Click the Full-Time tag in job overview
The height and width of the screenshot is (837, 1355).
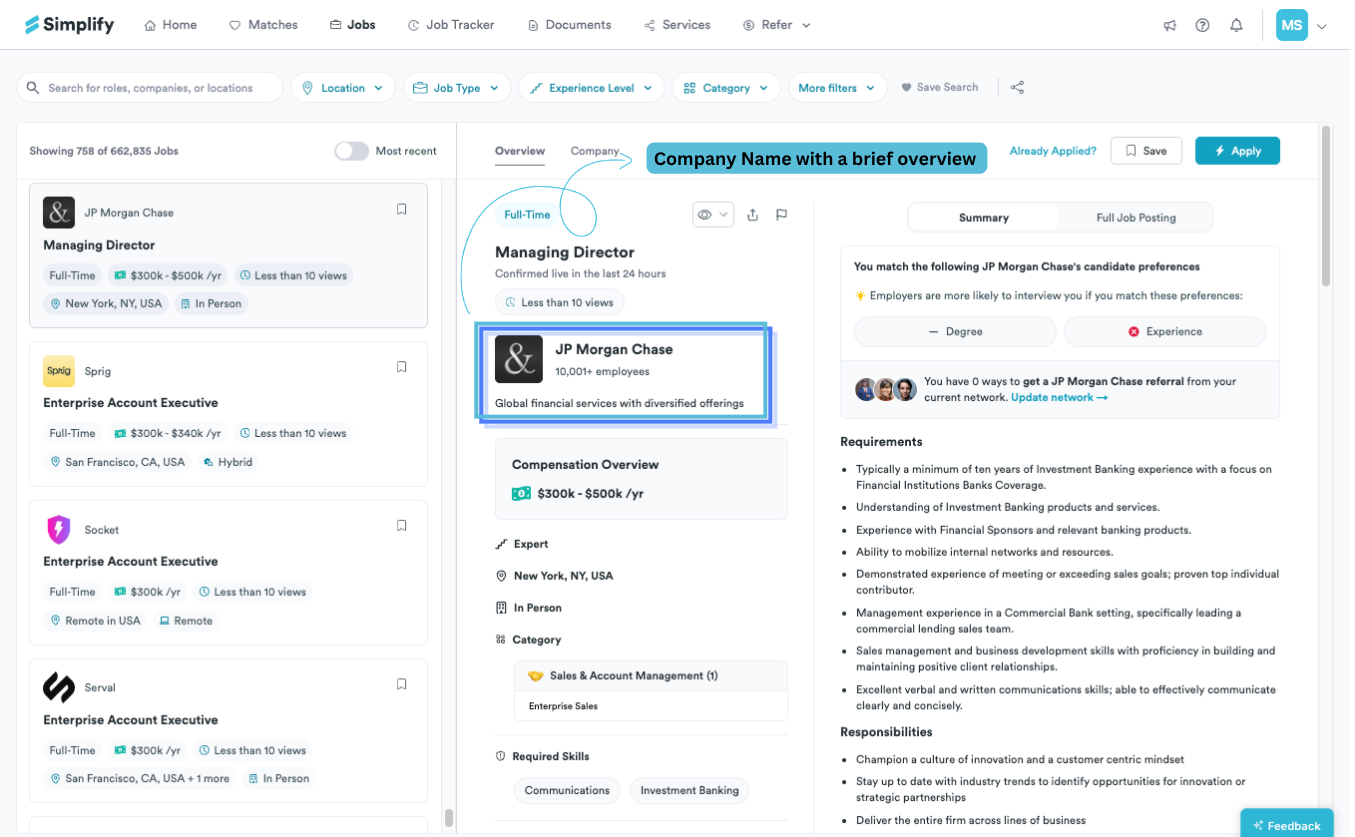527,215
